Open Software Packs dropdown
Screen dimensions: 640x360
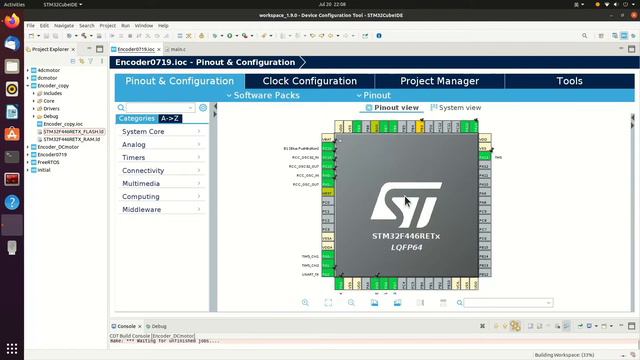pyautogui.click(x=263, y=96)
